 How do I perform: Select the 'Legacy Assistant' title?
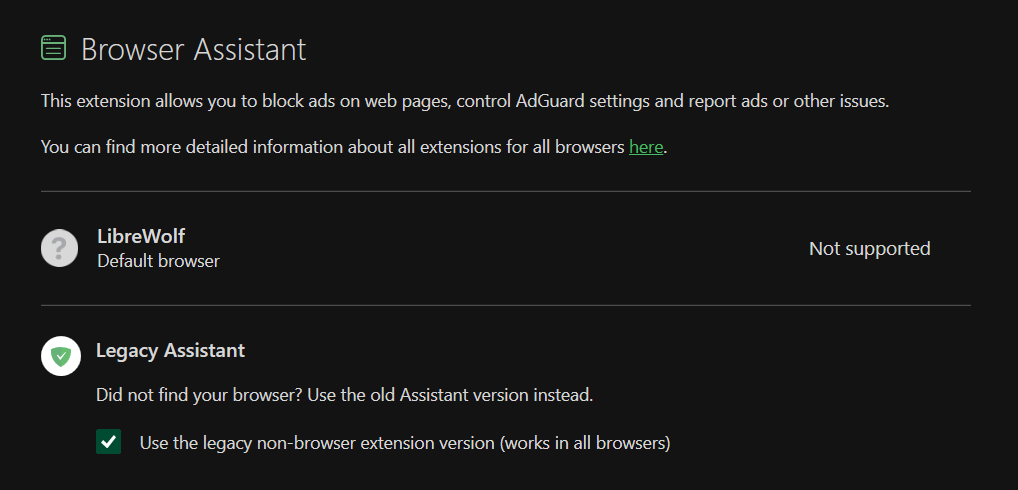pos(170,351)
